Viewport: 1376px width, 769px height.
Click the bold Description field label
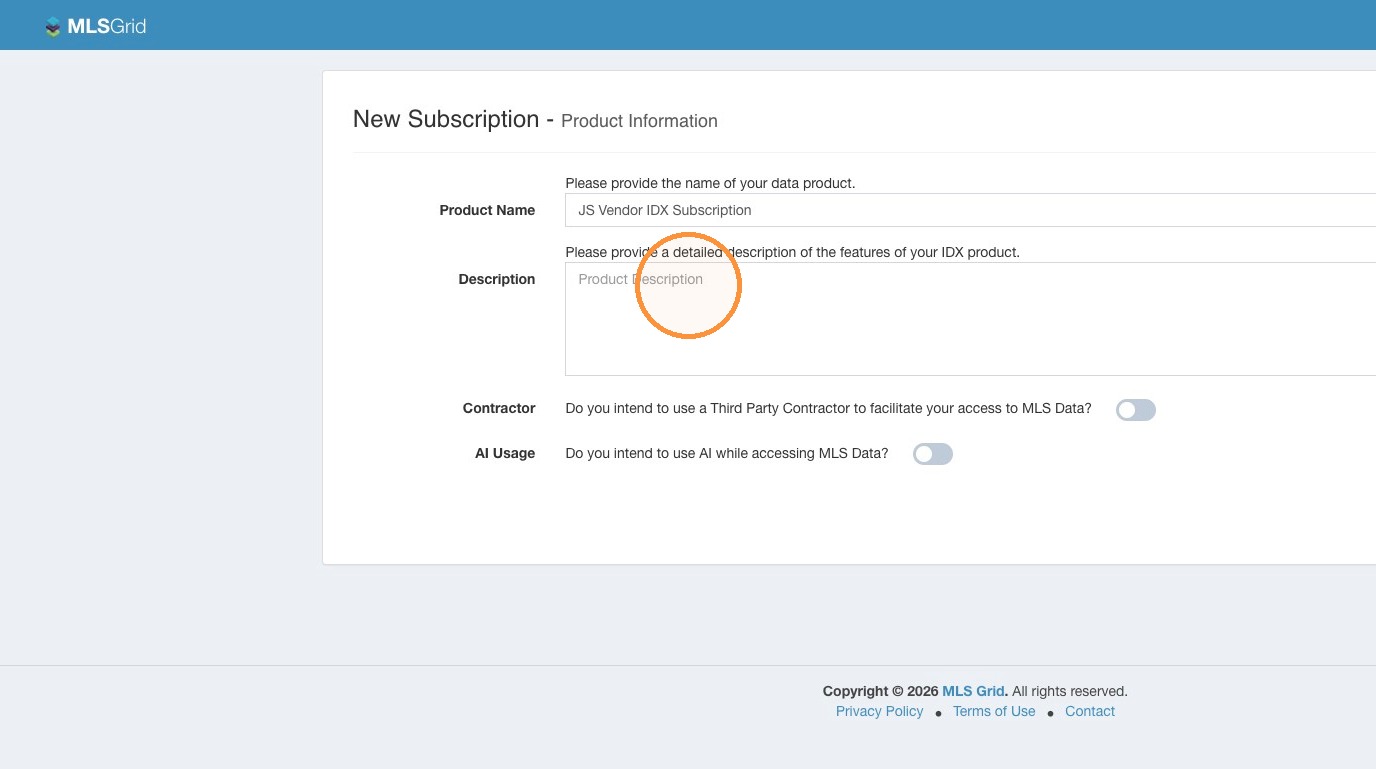click(497, 279)
